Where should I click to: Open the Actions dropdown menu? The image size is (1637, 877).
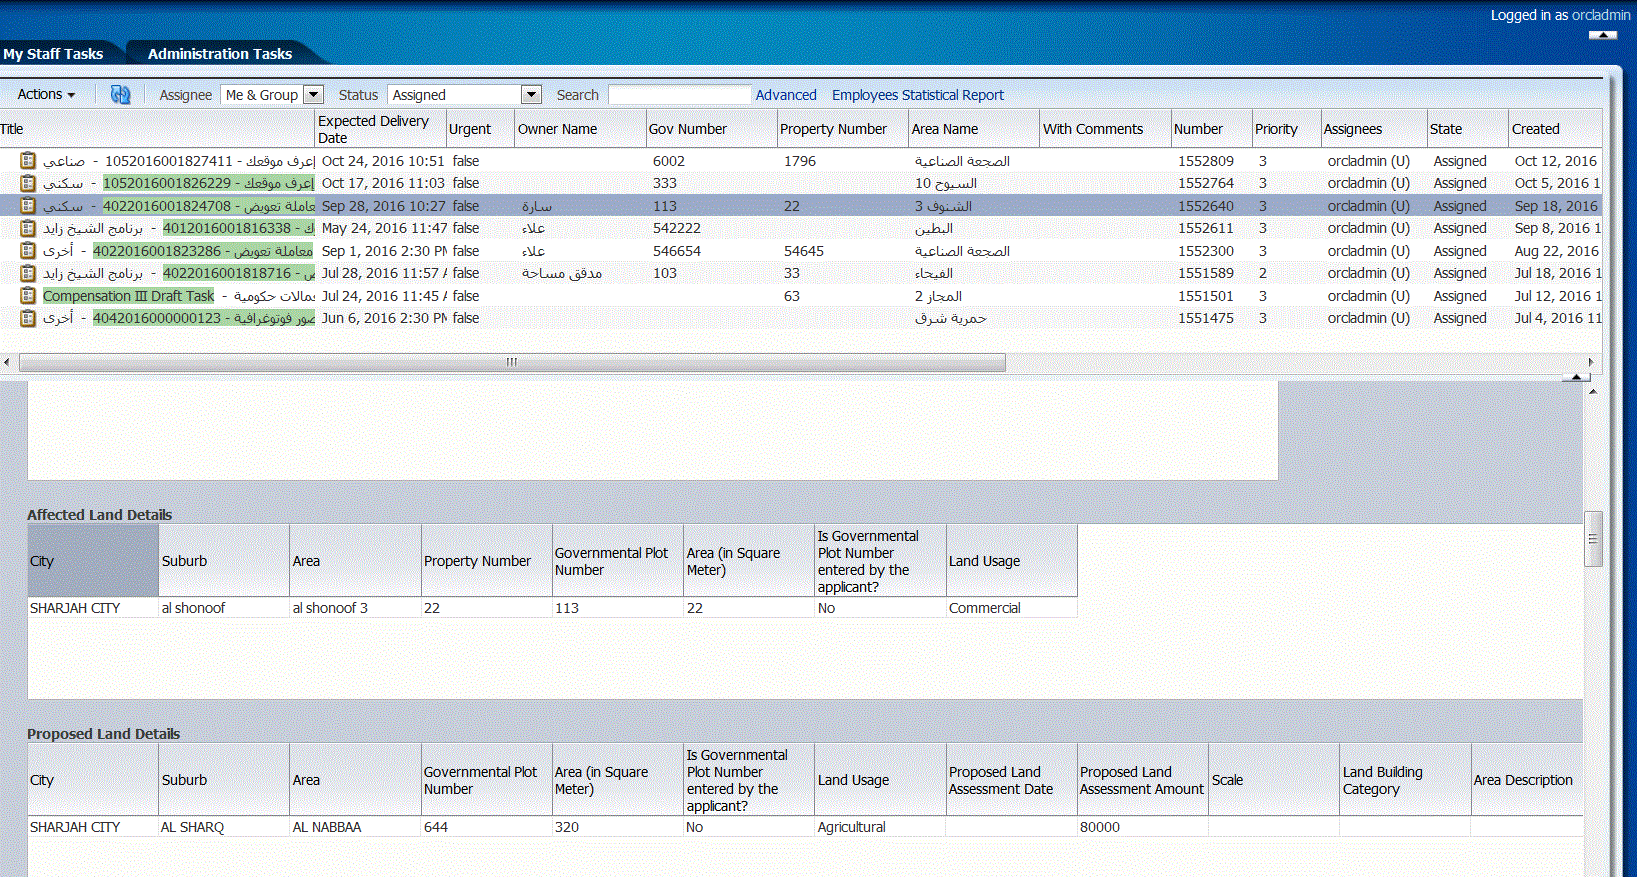[x=46, y=95]
